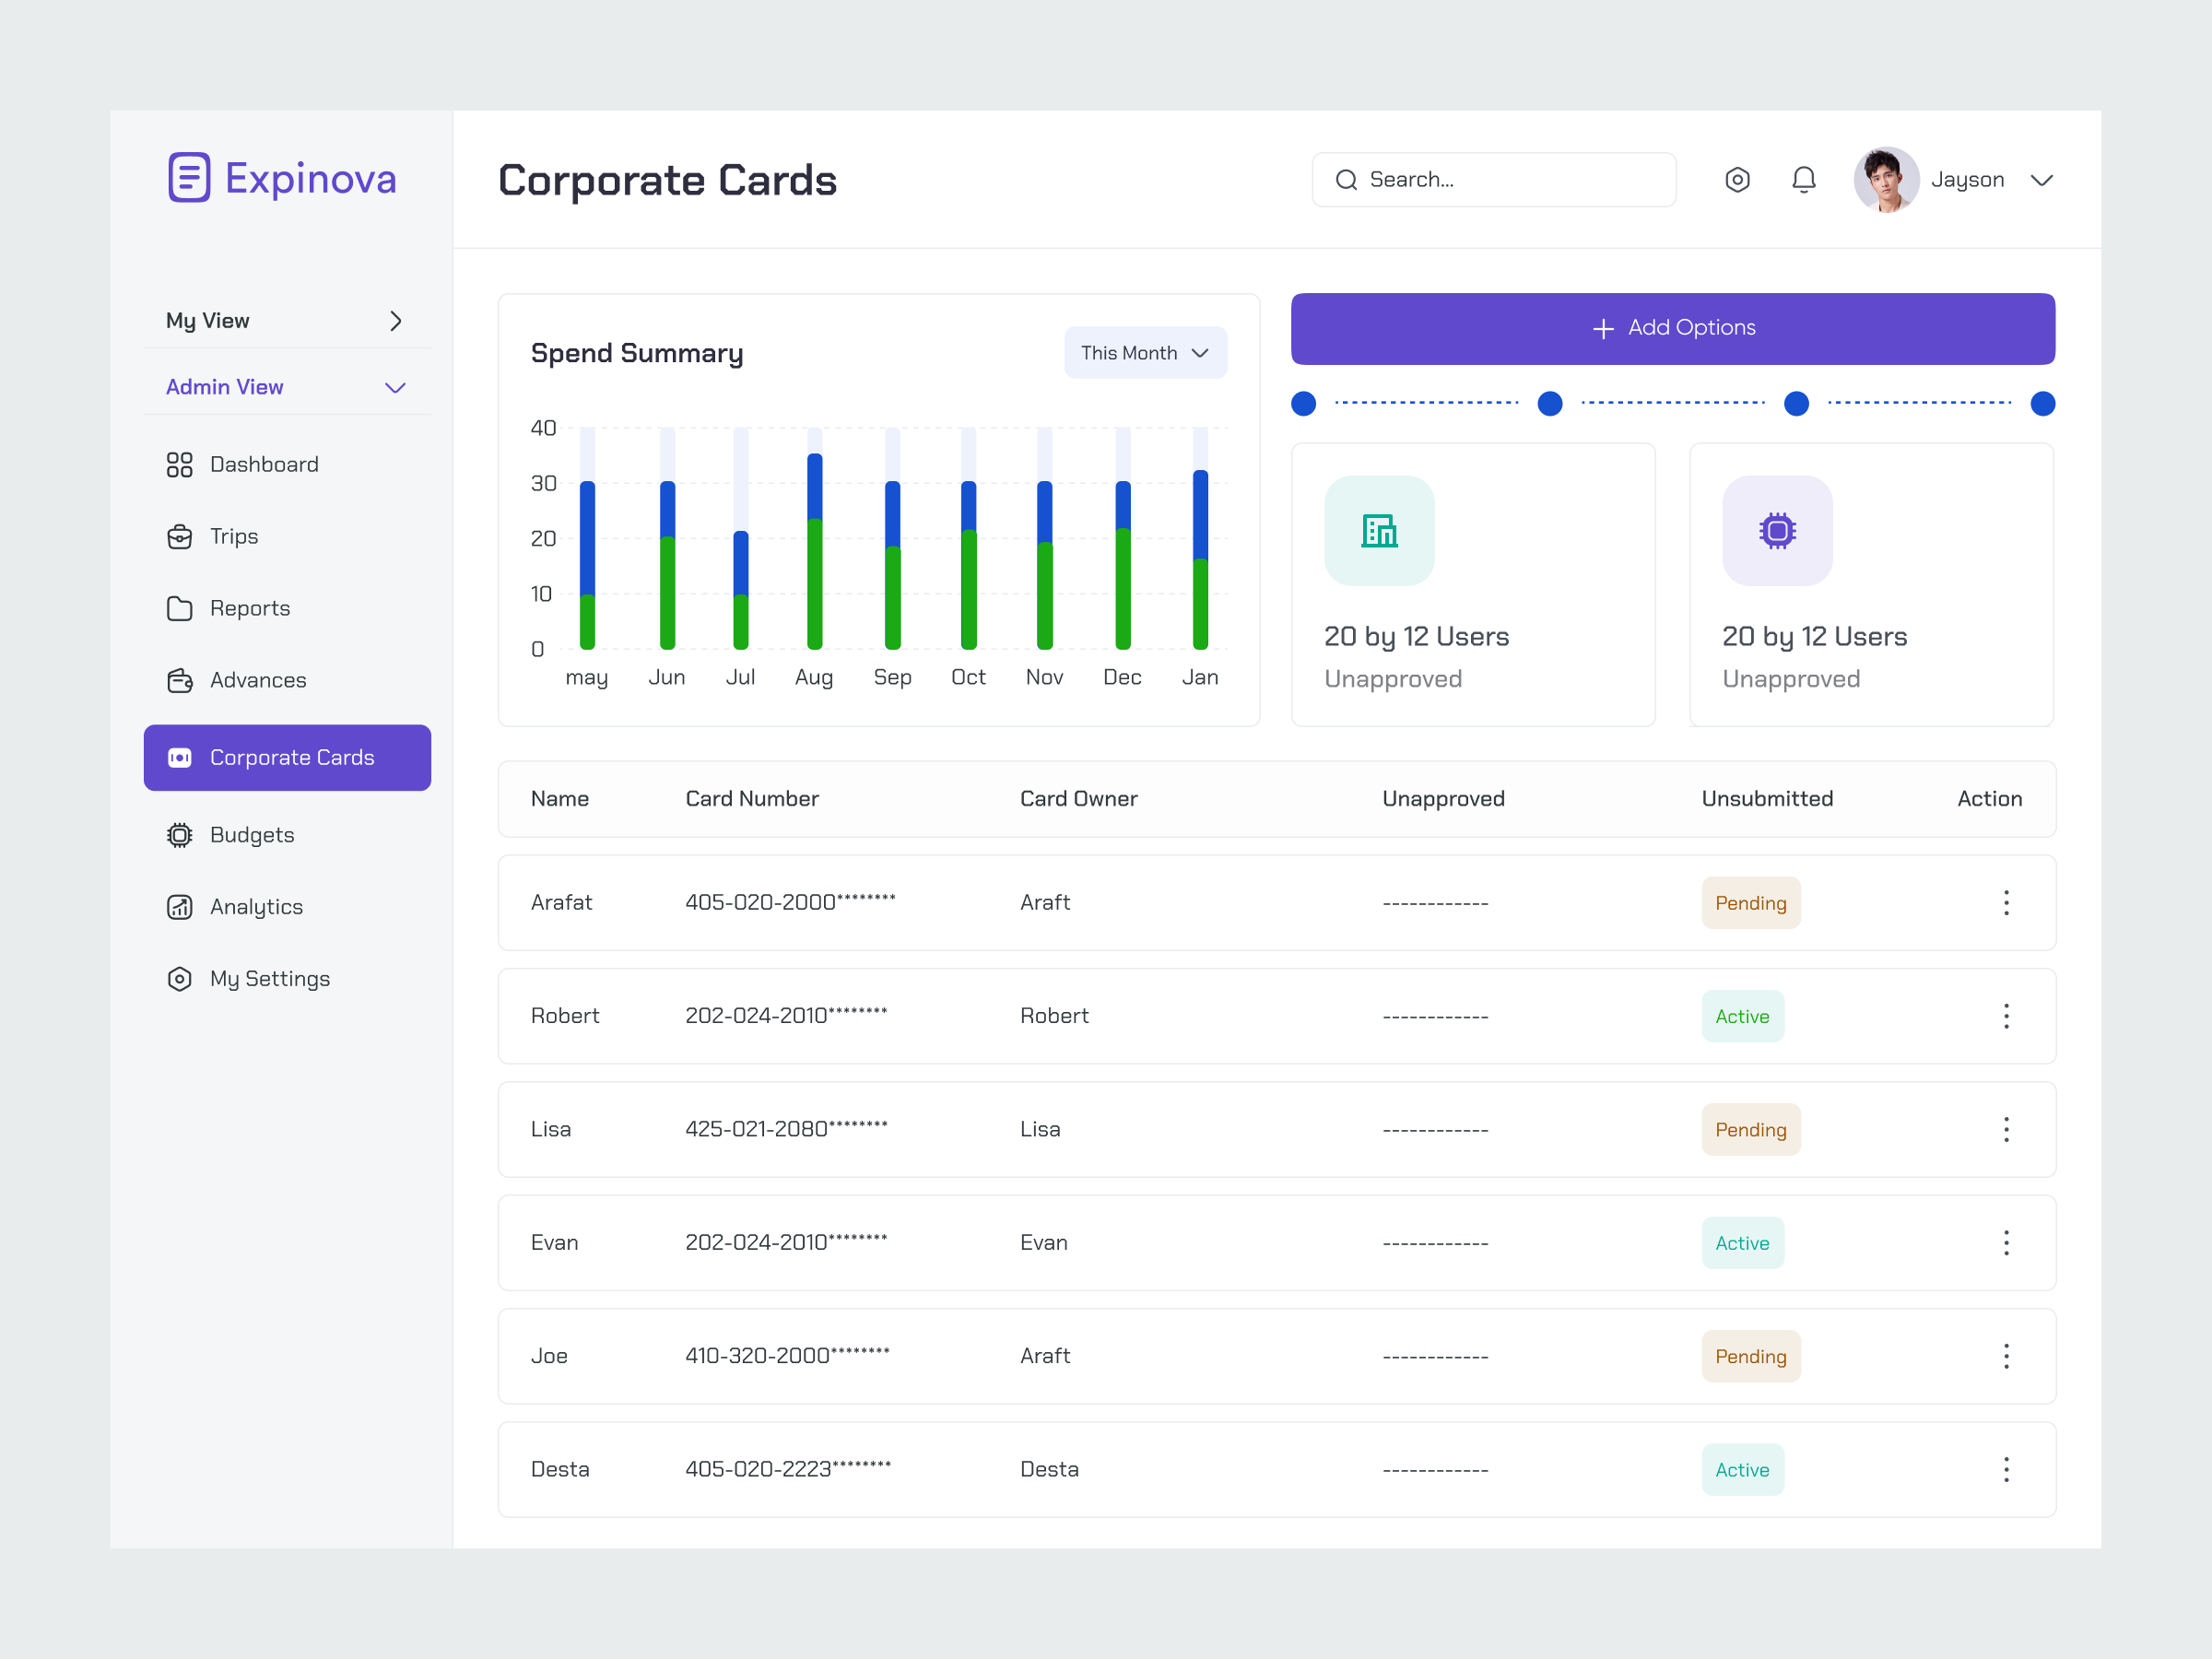Expand the This Month dropdown
Viewport: 2212px width, 1659px height.
tap(1145, 353)
